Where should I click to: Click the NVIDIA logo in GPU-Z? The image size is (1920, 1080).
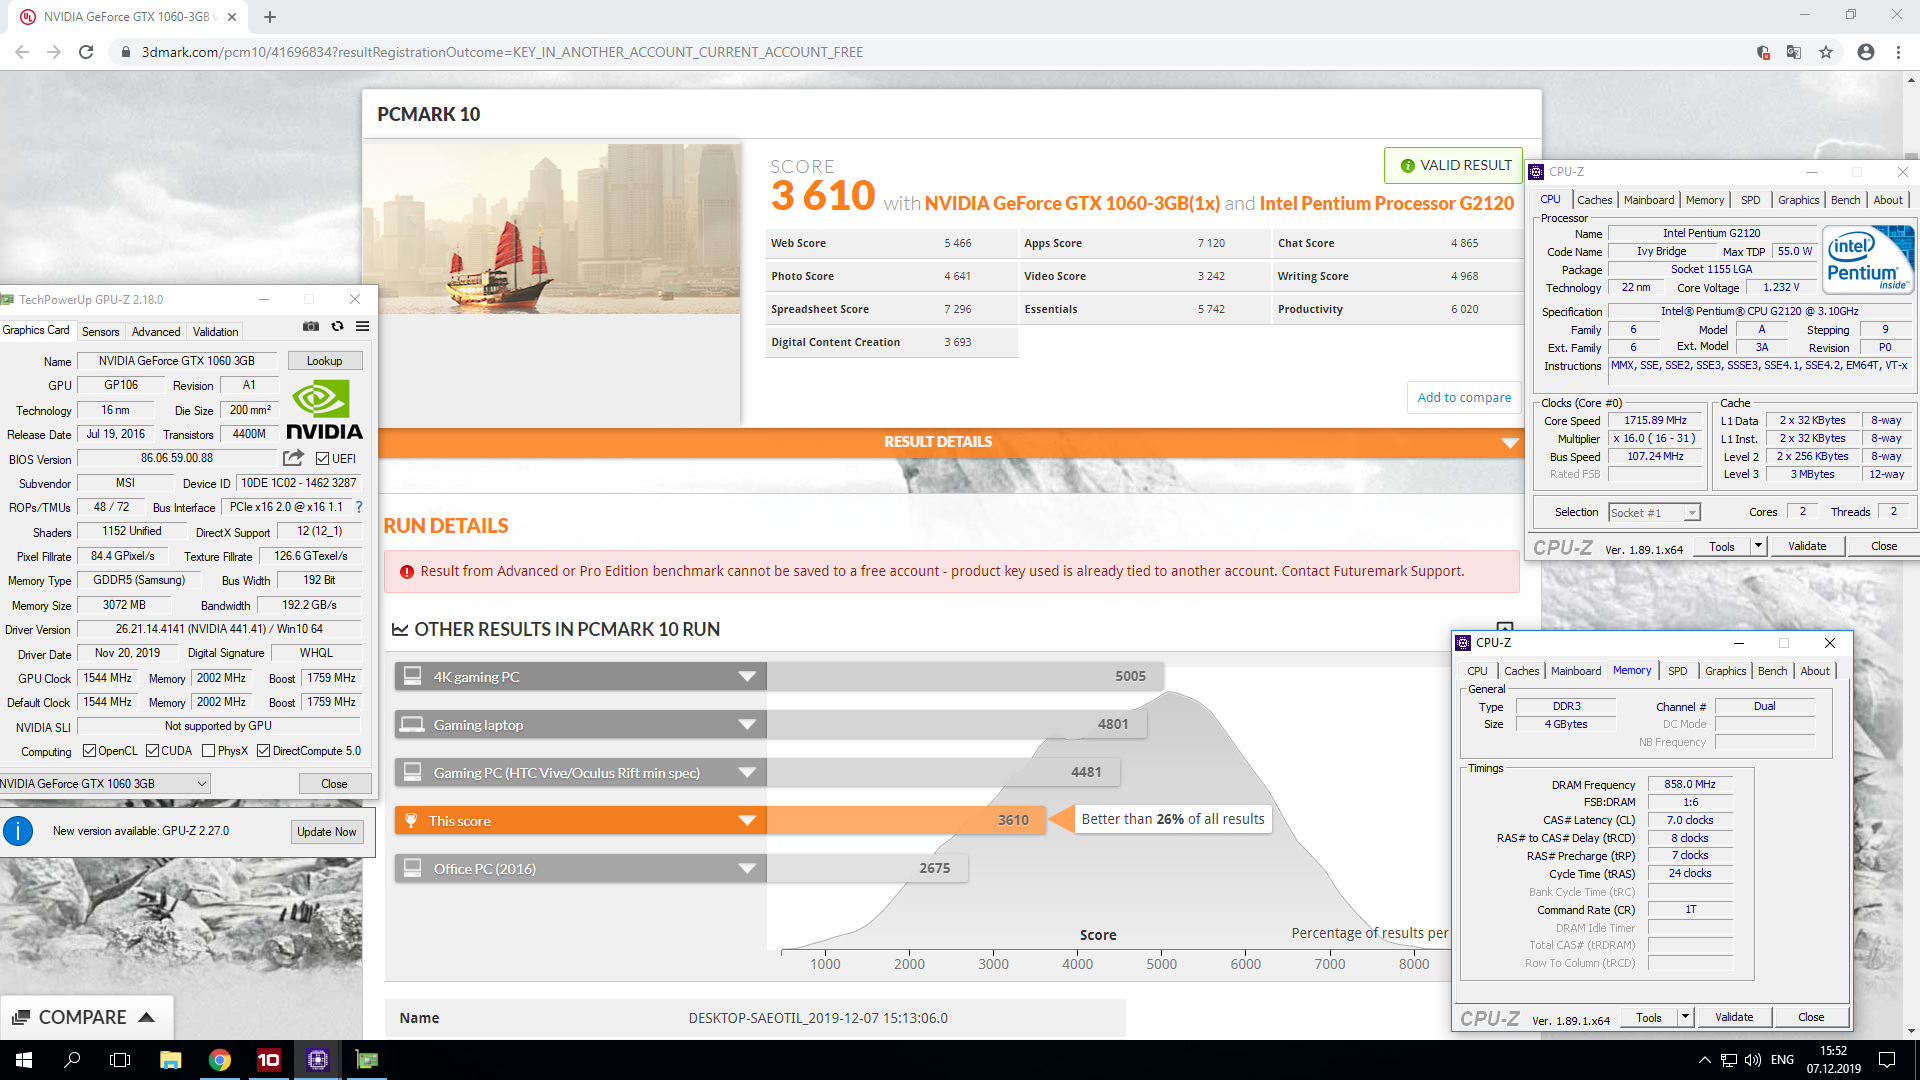click(324, 410)
